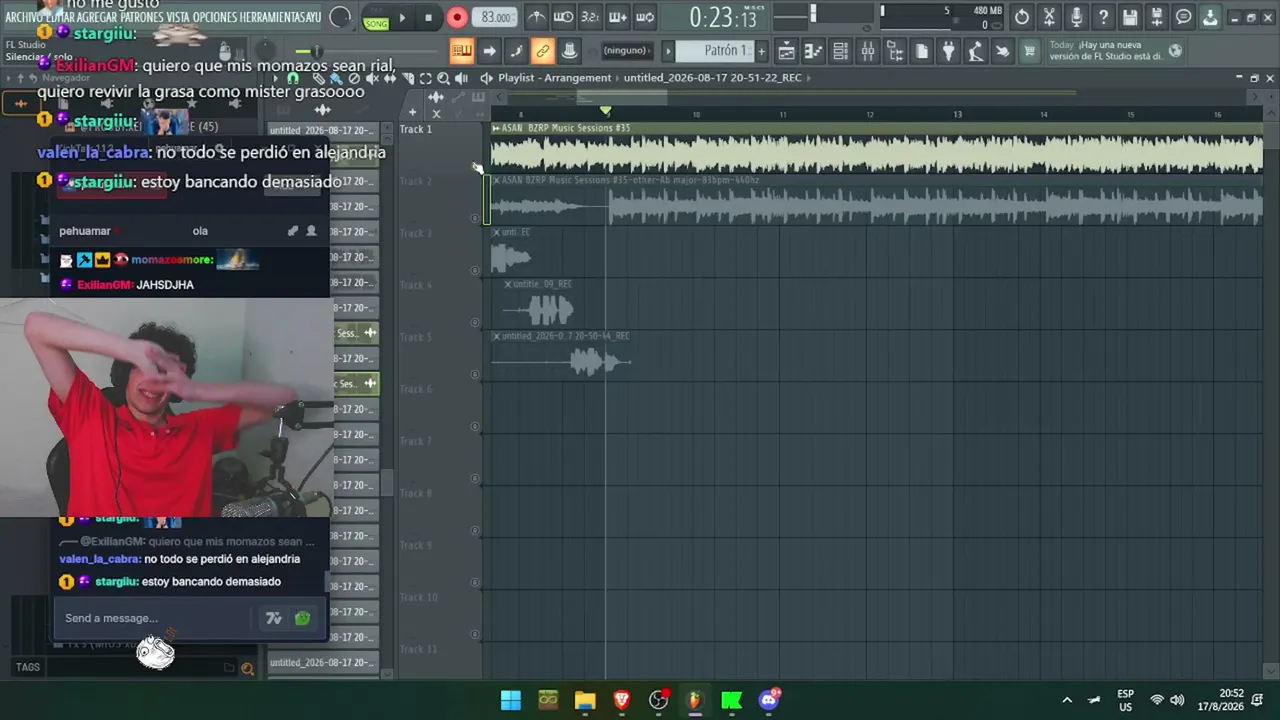The image size is (1280, 720).
Task: Click the red Record button
Action: (x=457, y=17)
